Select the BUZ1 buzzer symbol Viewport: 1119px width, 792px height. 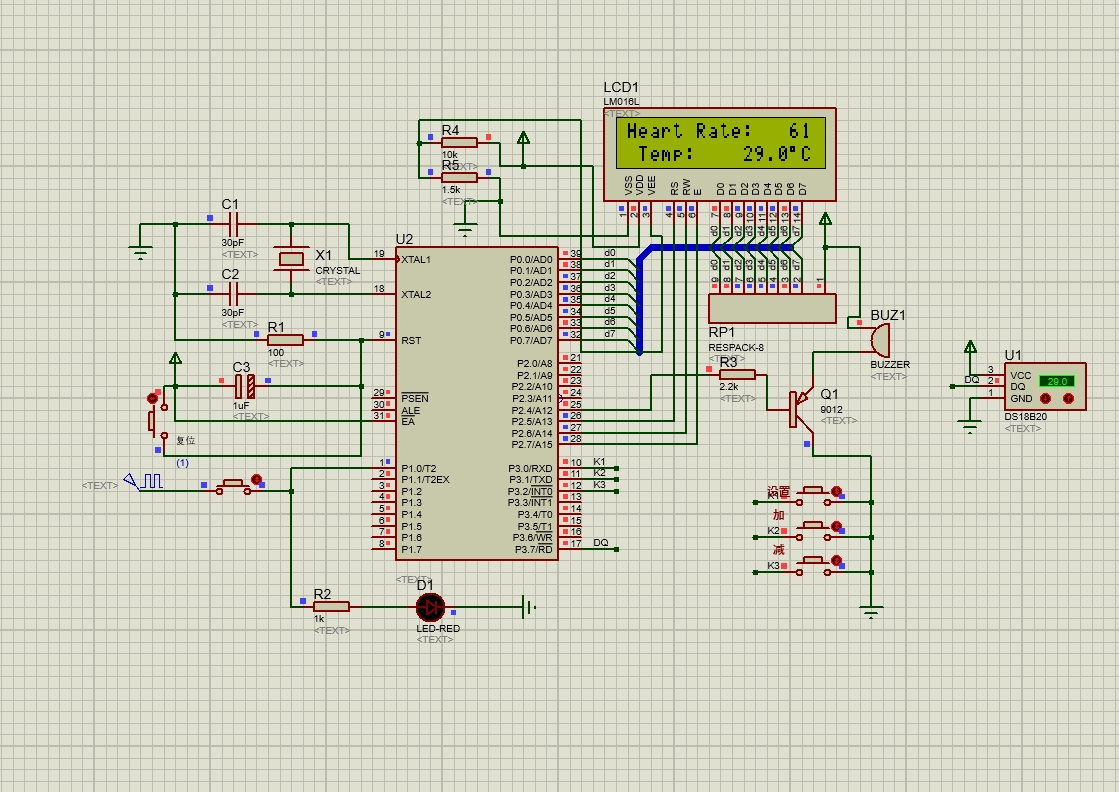coord(879,340)
